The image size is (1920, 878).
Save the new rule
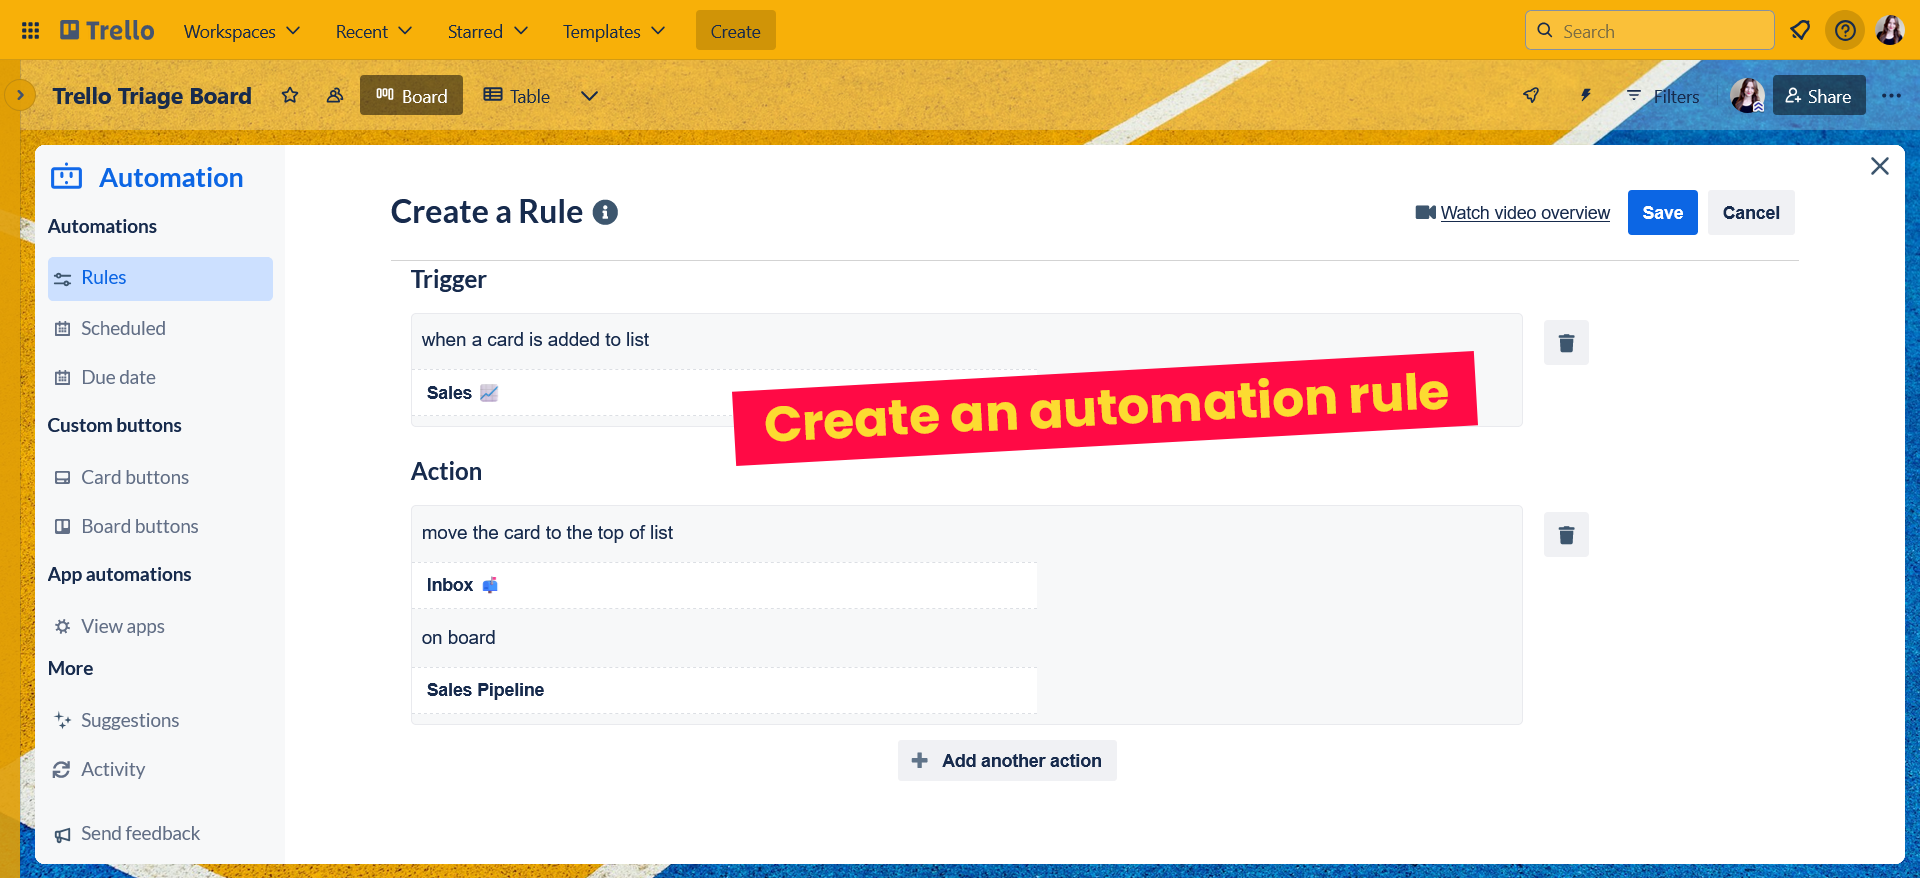click(1662, 212)
